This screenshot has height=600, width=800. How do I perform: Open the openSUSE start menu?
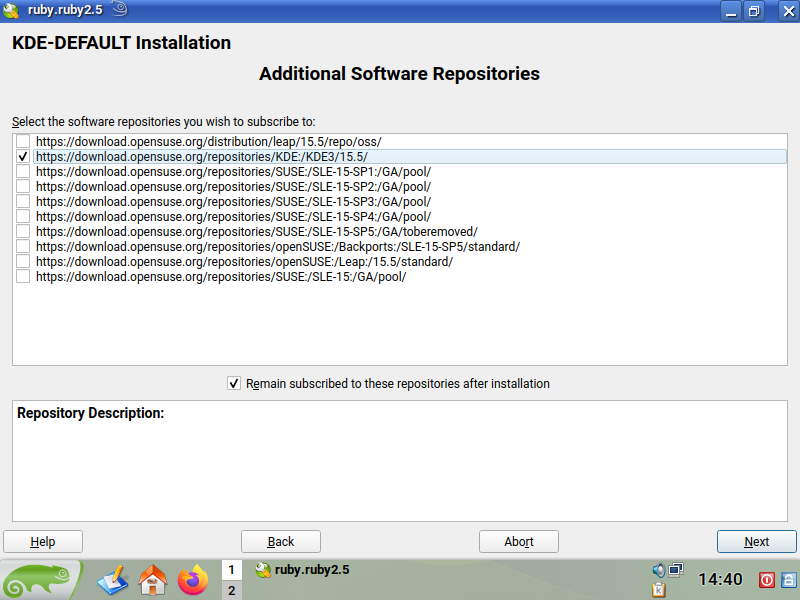(40, 580)
